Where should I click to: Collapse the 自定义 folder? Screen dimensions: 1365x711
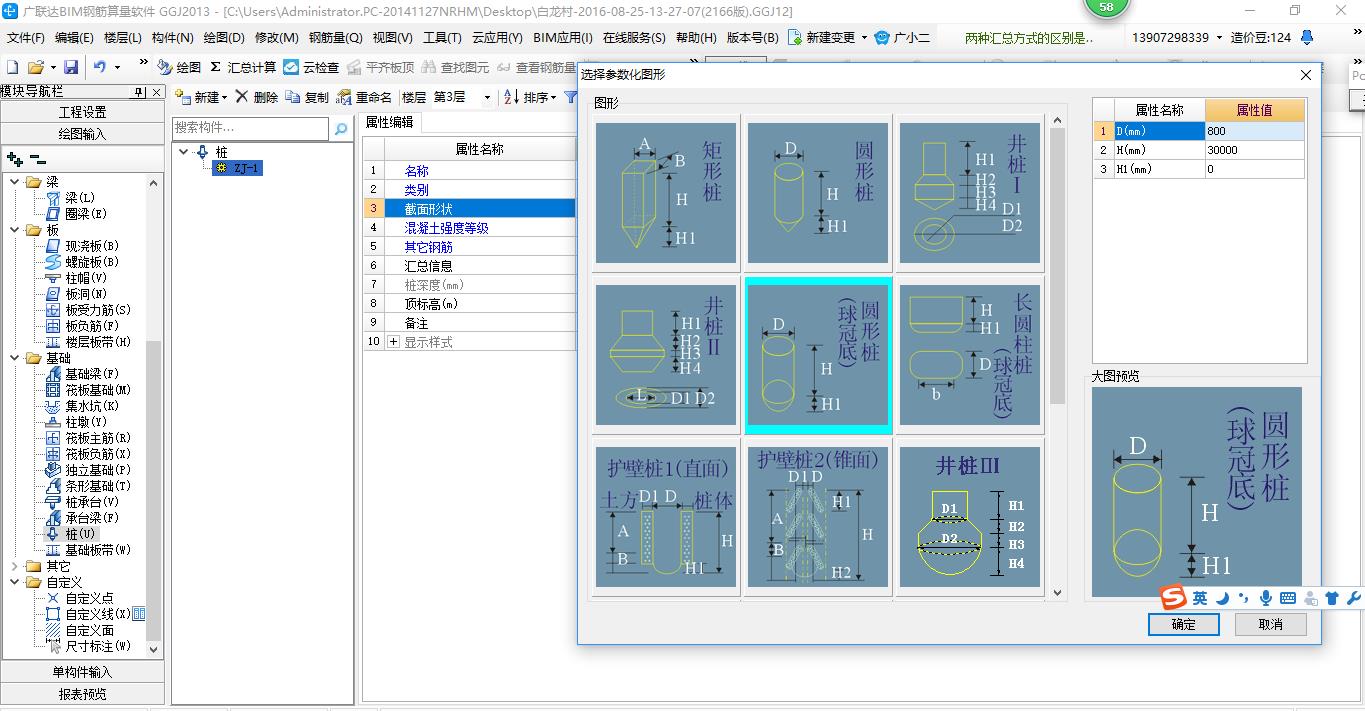coord(15,582)
